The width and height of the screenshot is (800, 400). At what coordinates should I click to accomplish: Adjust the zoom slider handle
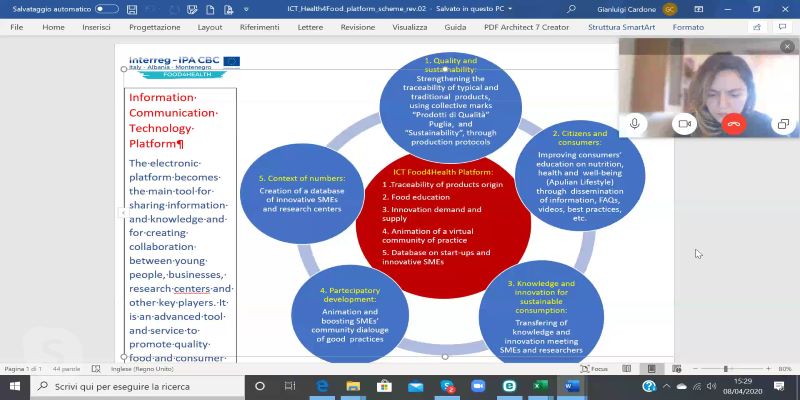click(x=726, y=369)
